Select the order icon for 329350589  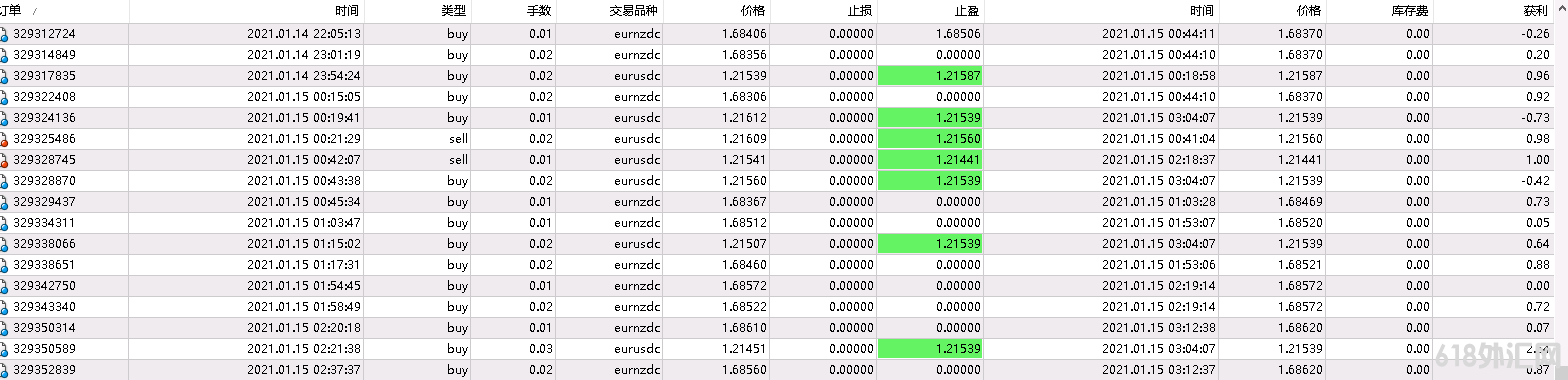4,349
